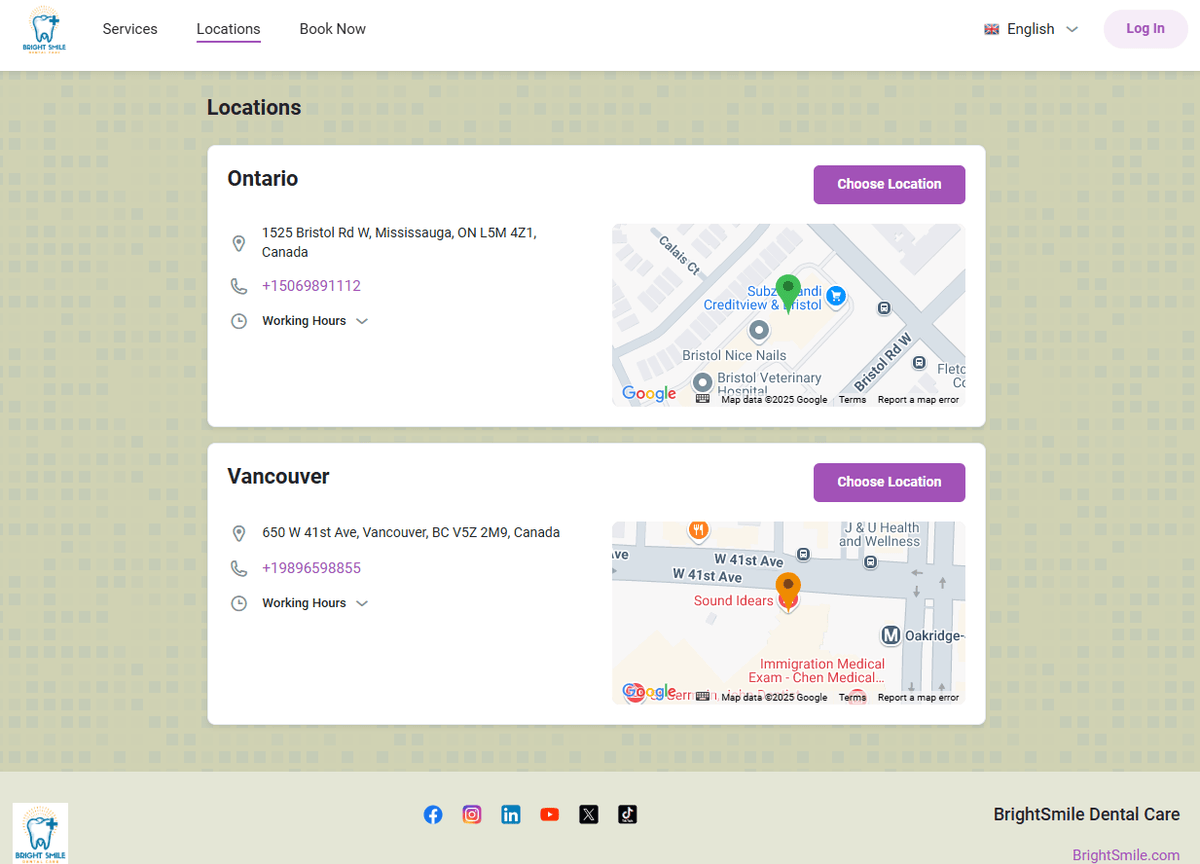Click keyboard shortcuts icon on Ontario map

703,399
